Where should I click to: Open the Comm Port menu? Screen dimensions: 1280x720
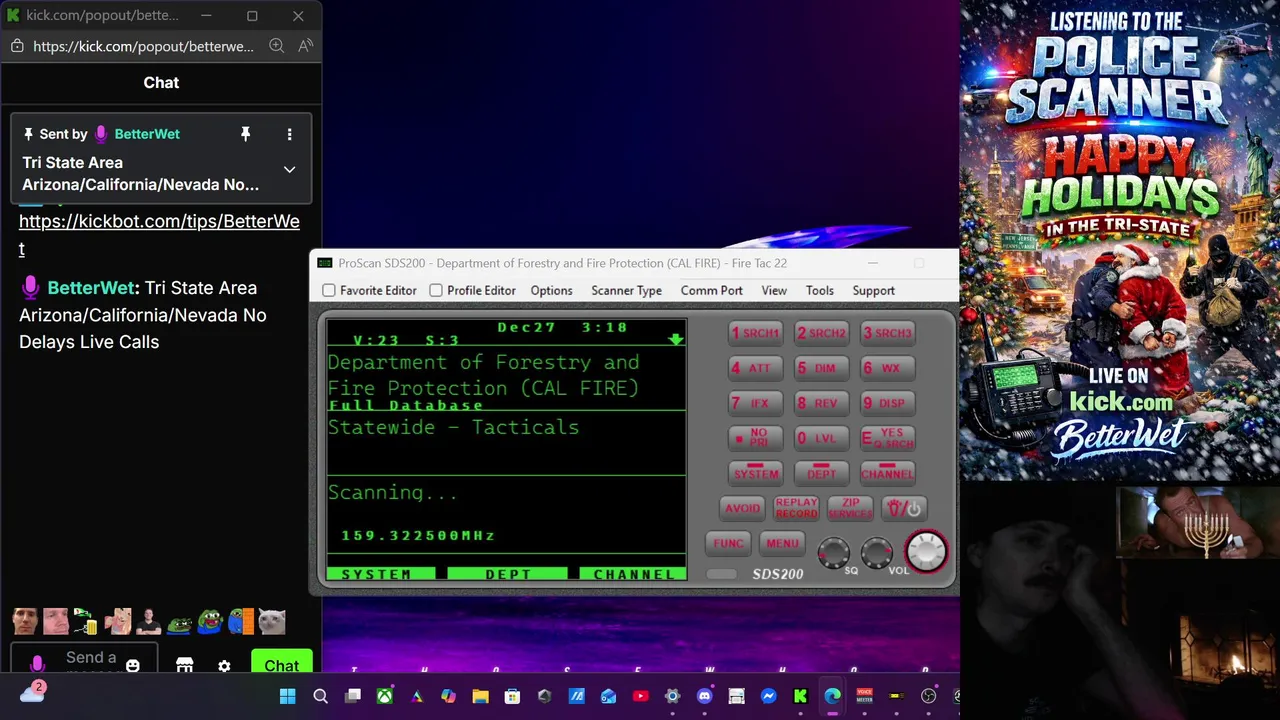(x=711, y=290)
